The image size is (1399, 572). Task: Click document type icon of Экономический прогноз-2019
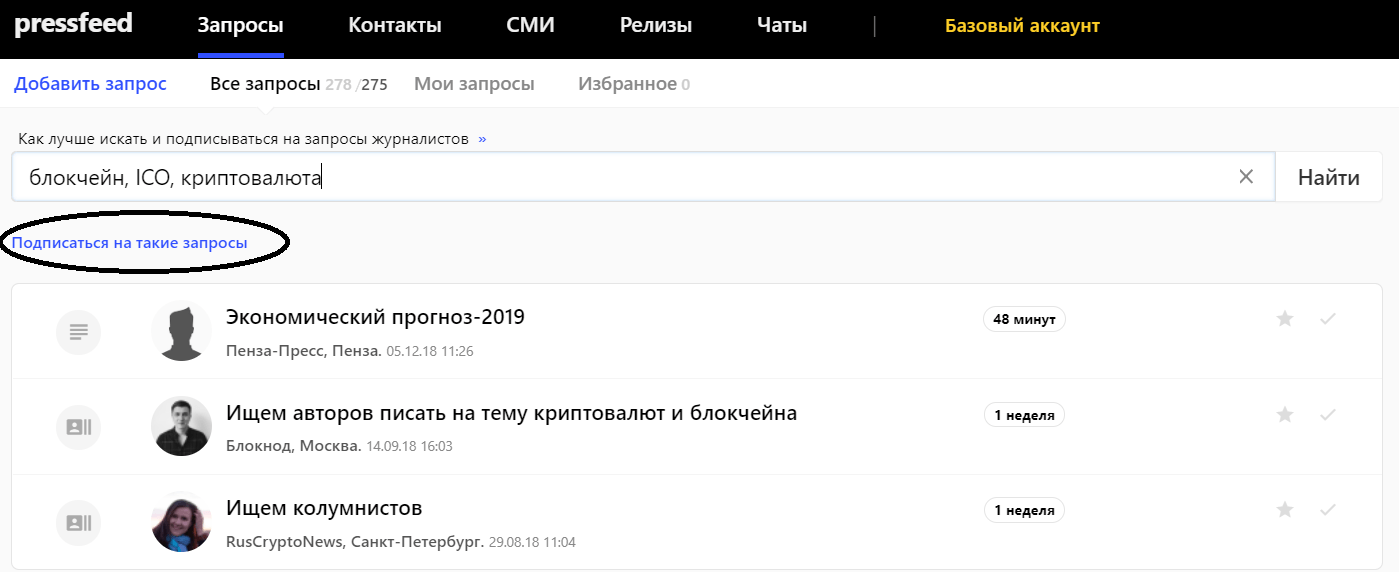click(78, 331)
